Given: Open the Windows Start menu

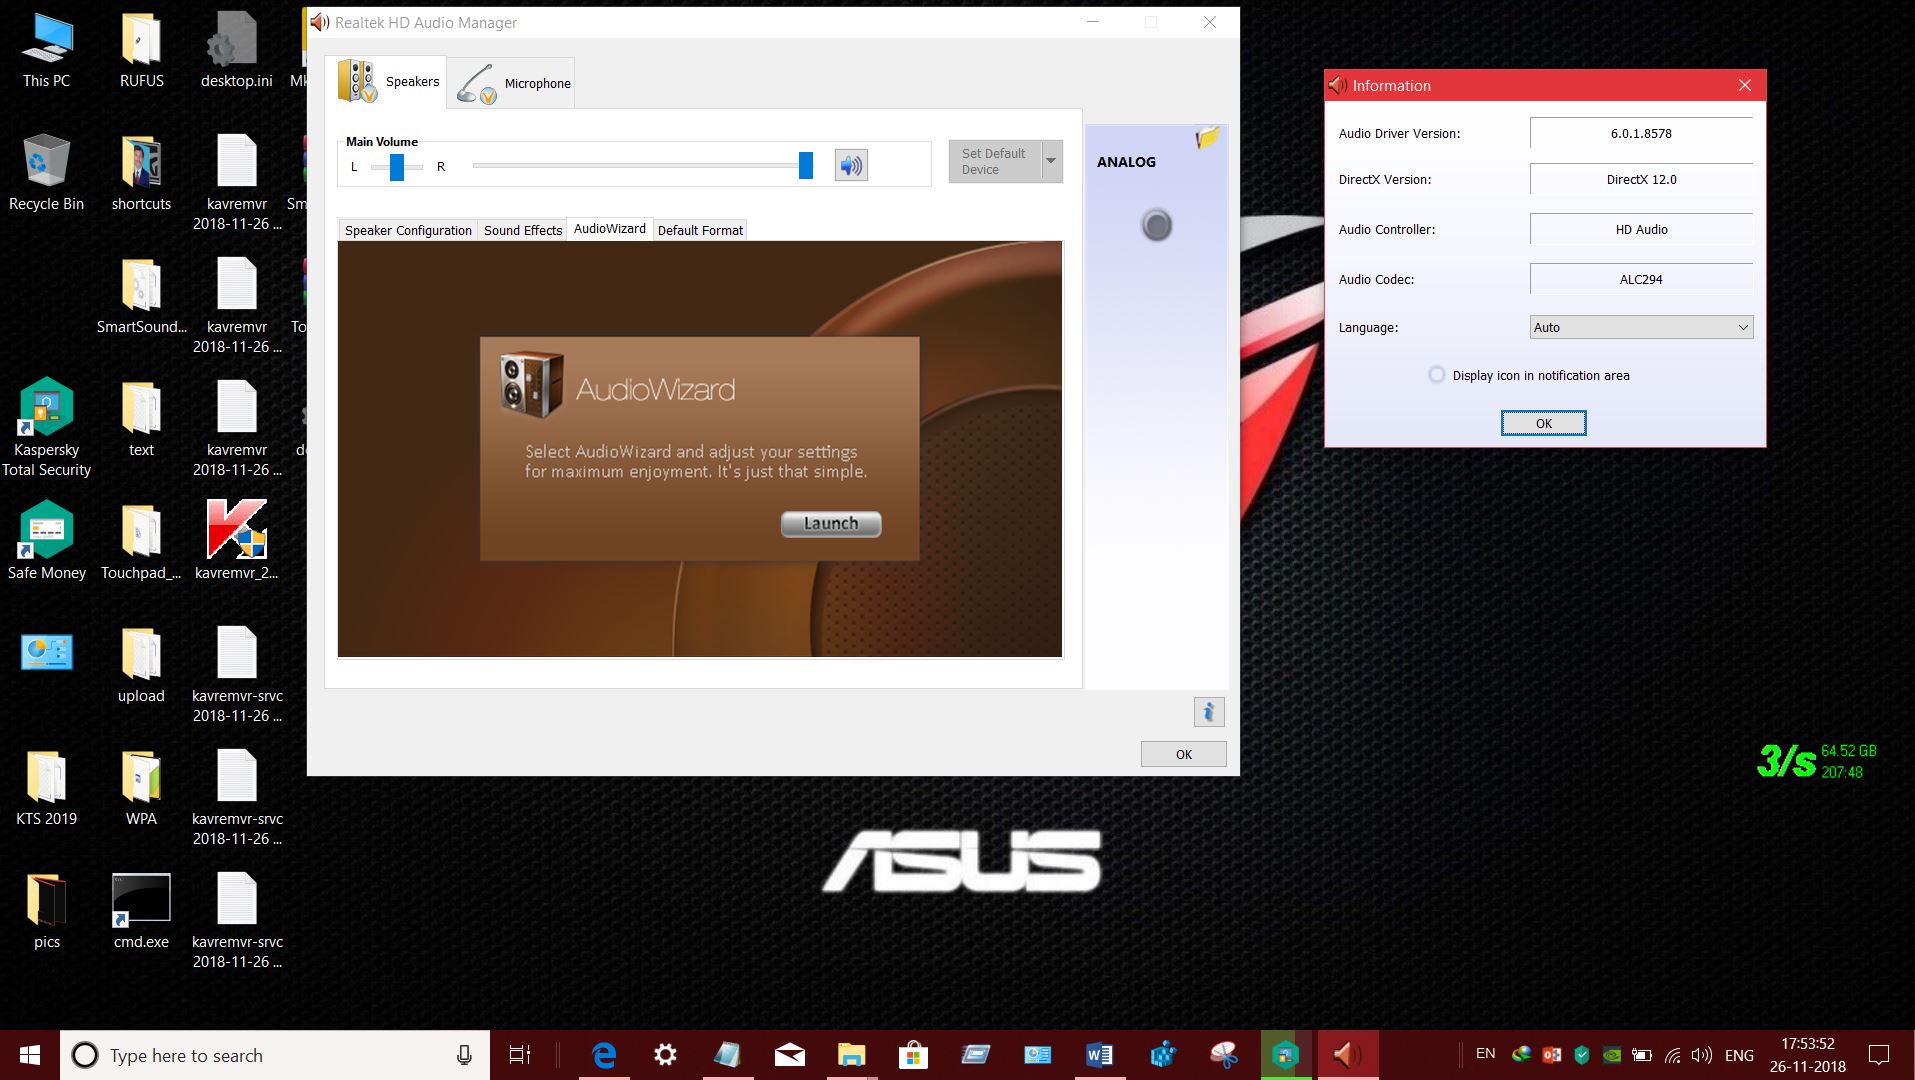Looking at the screenshot, I should [30, 1055].
